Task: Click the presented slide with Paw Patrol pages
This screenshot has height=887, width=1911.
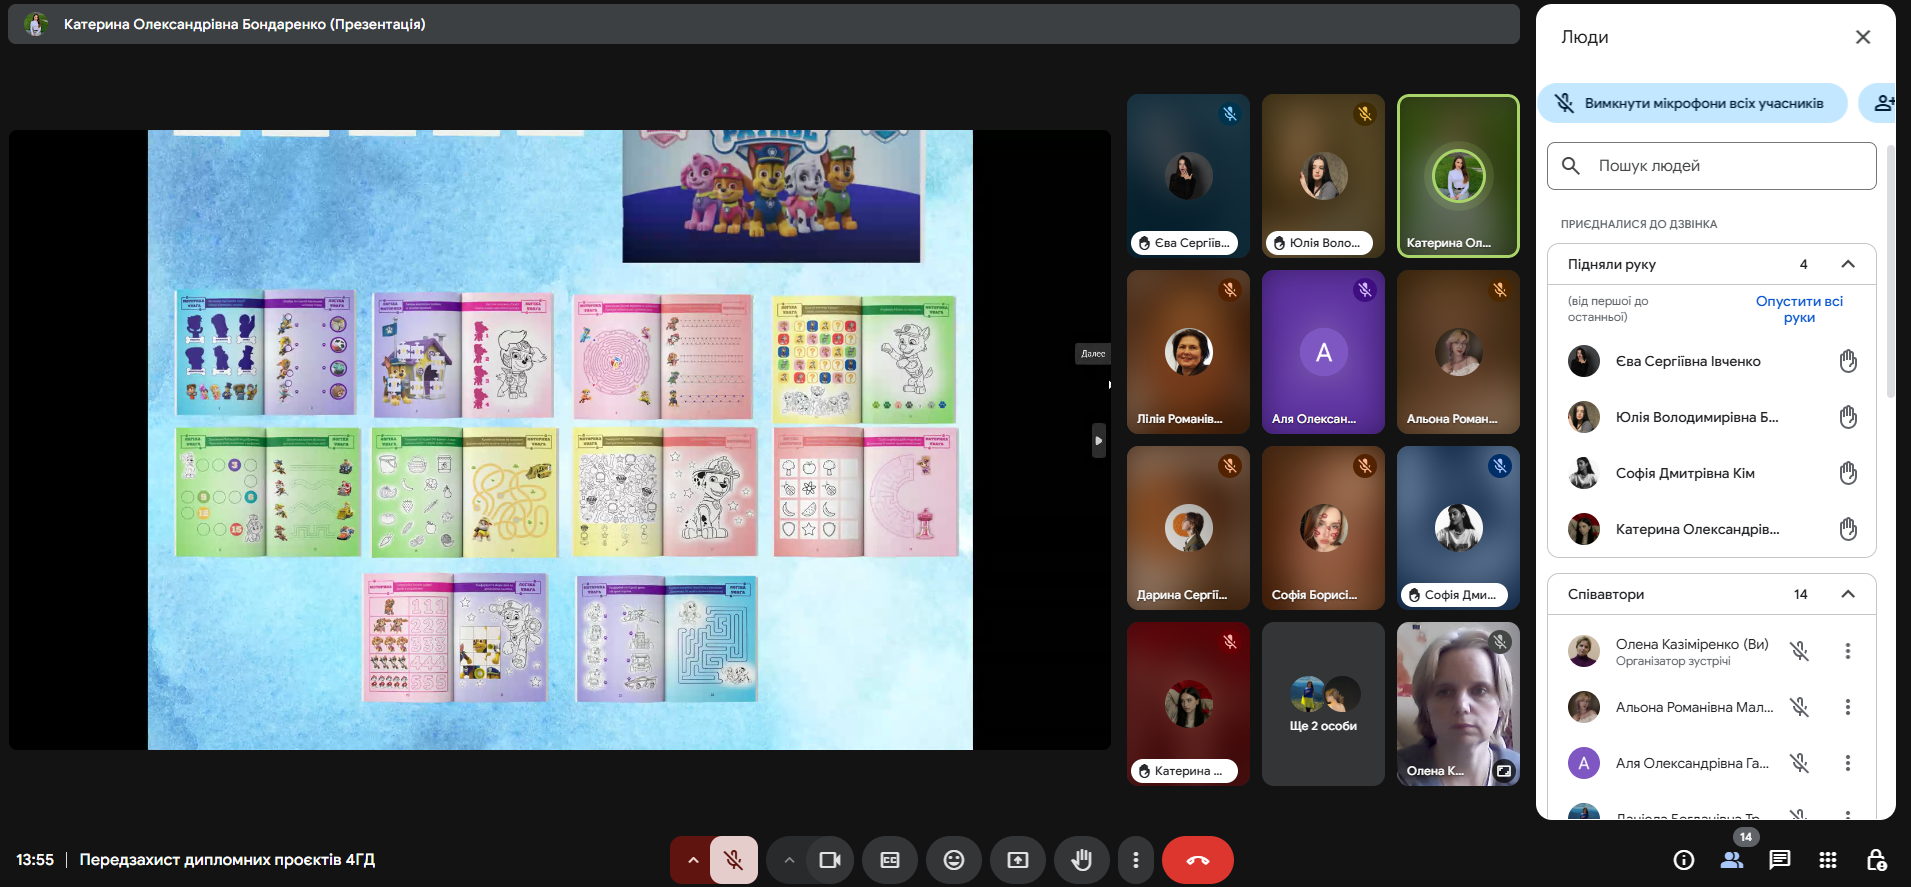Action: click(560, 440)
